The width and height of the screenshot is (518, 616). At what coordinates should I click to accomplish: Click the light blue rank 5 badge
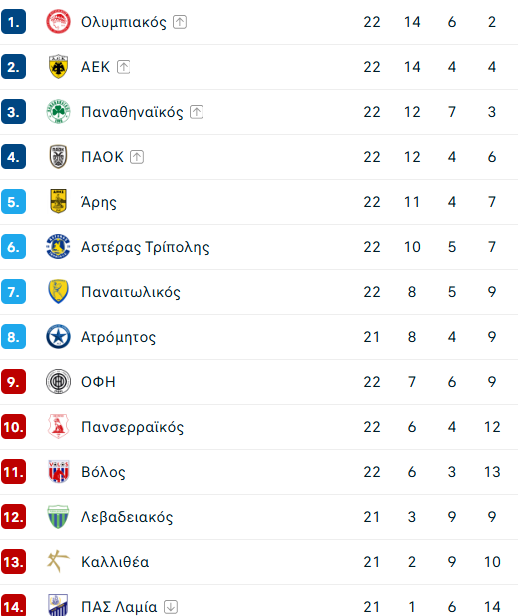pyautogui.click(x=13, y=202)
